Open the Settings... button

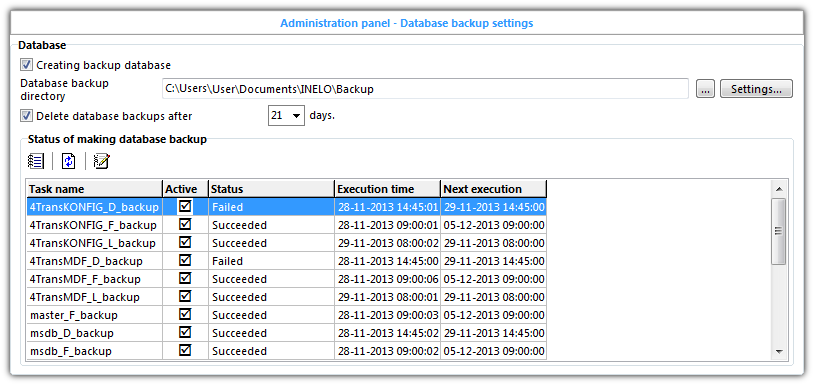[756, 89]
